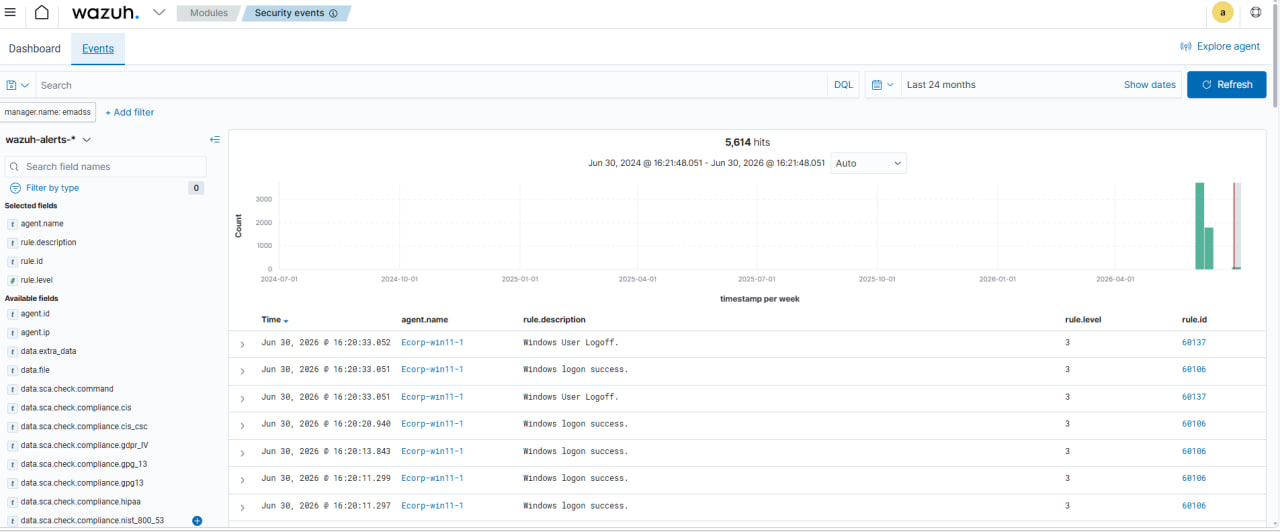Focus the Search query input
The image size is (1280, 532).
431,85
